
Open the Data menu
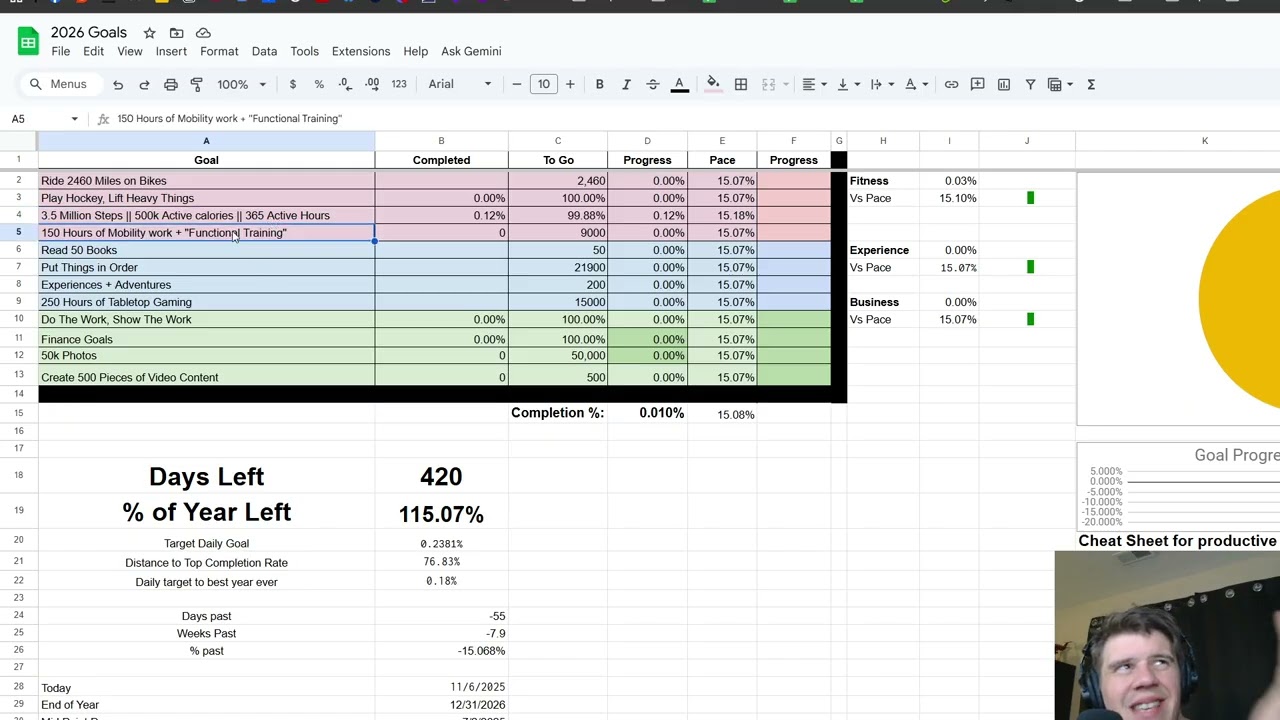coord(264,51)
